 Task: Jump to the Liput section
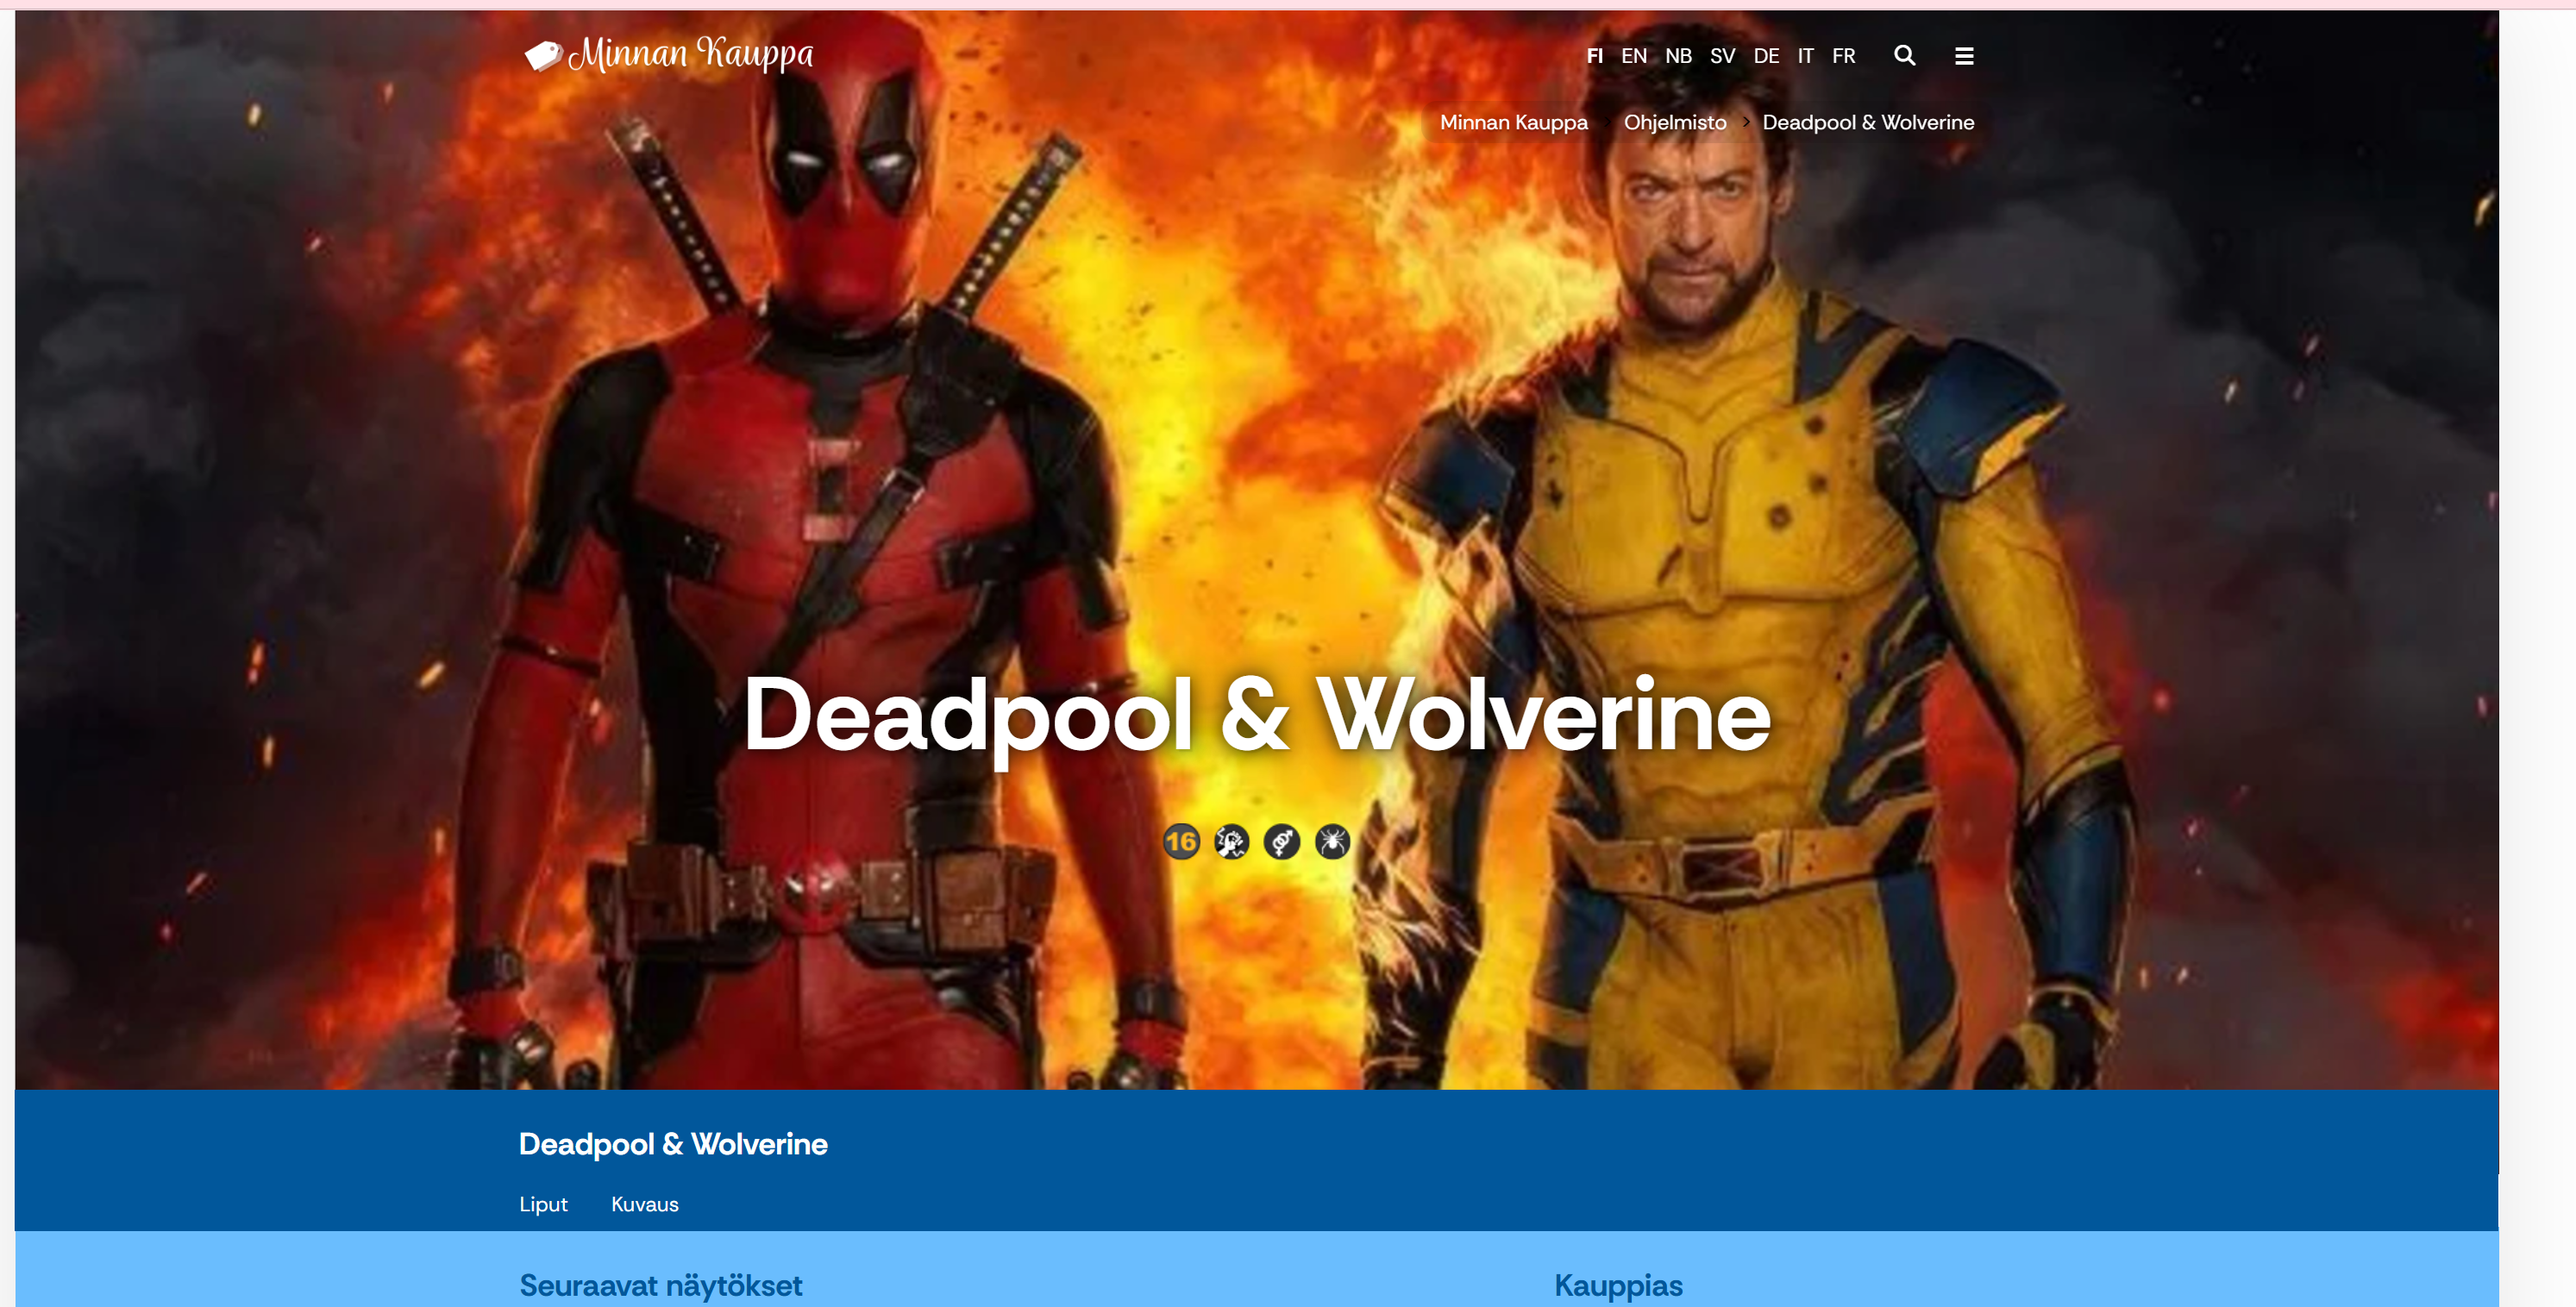coord(543,1204)
